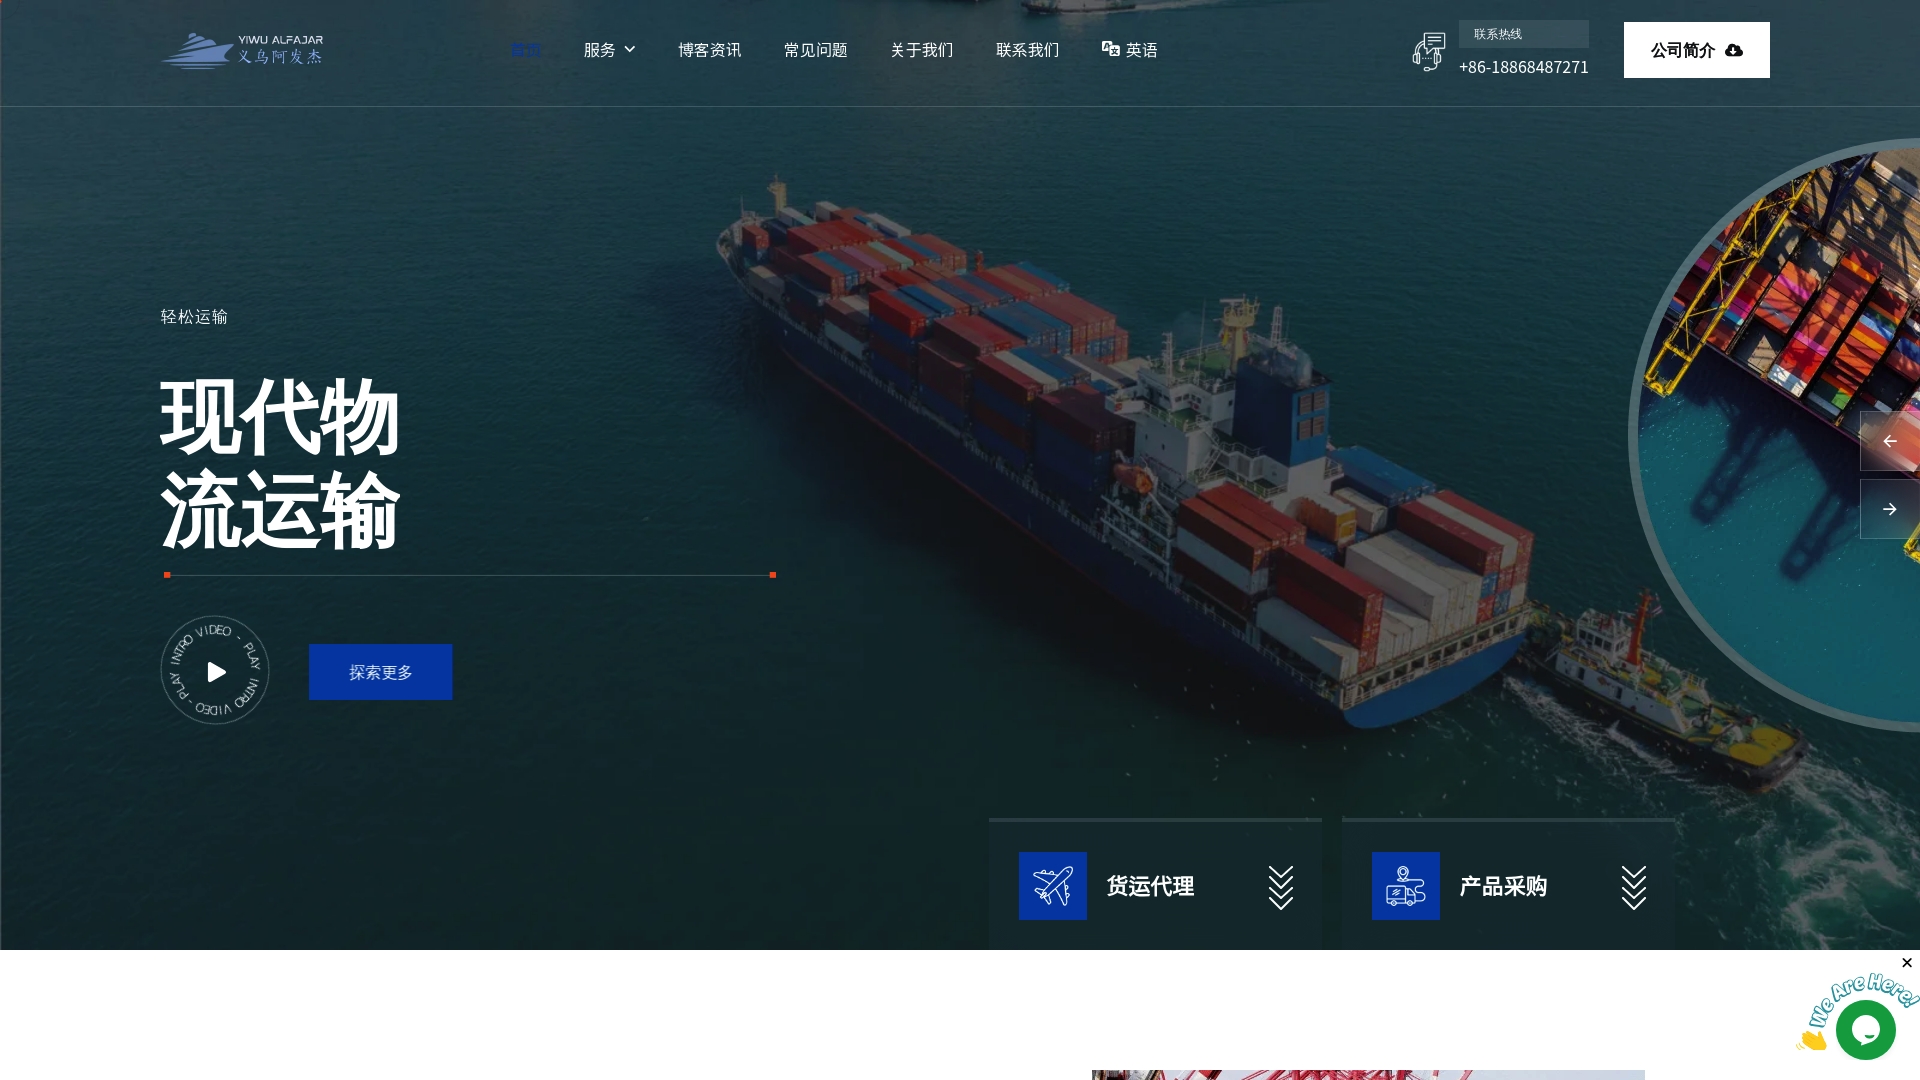The height and width of the screenshot is (1080, 1920).
Task: Click the delivery truck product sourcing icon
Action: click(1404, 886)
